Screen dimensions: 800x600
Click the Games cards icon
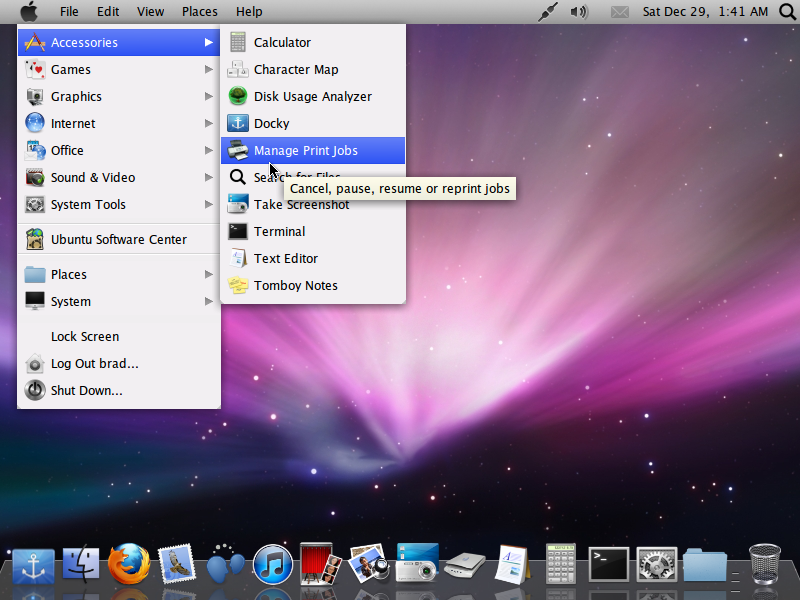35,69
